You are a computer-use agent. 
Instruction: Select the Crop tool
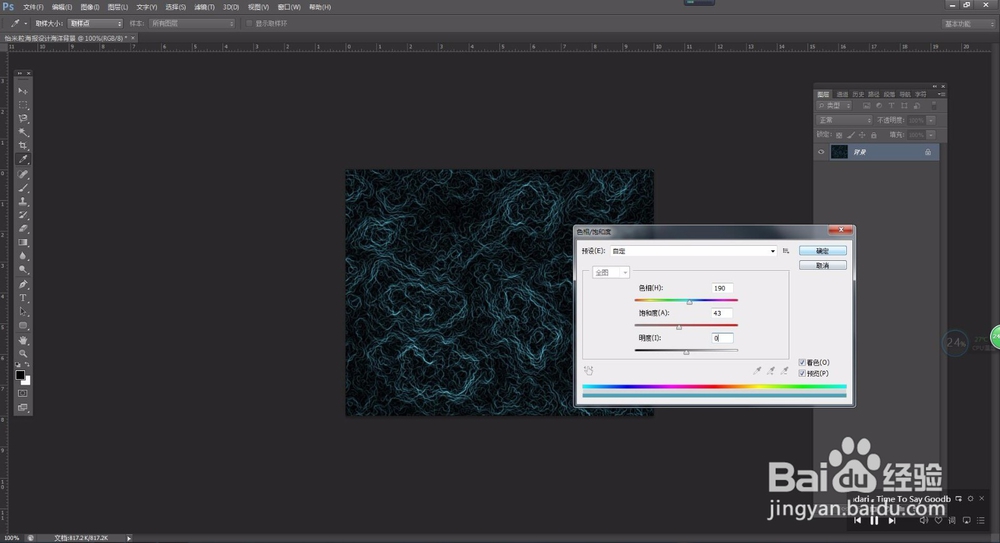(23, 145)
